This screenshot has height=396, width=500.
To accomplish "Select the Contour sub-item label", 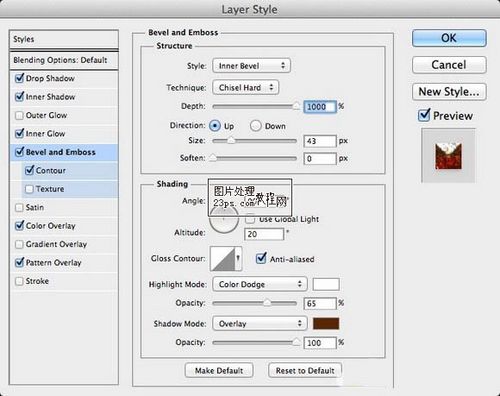I will pyautogui.click(x=51, y=170).
